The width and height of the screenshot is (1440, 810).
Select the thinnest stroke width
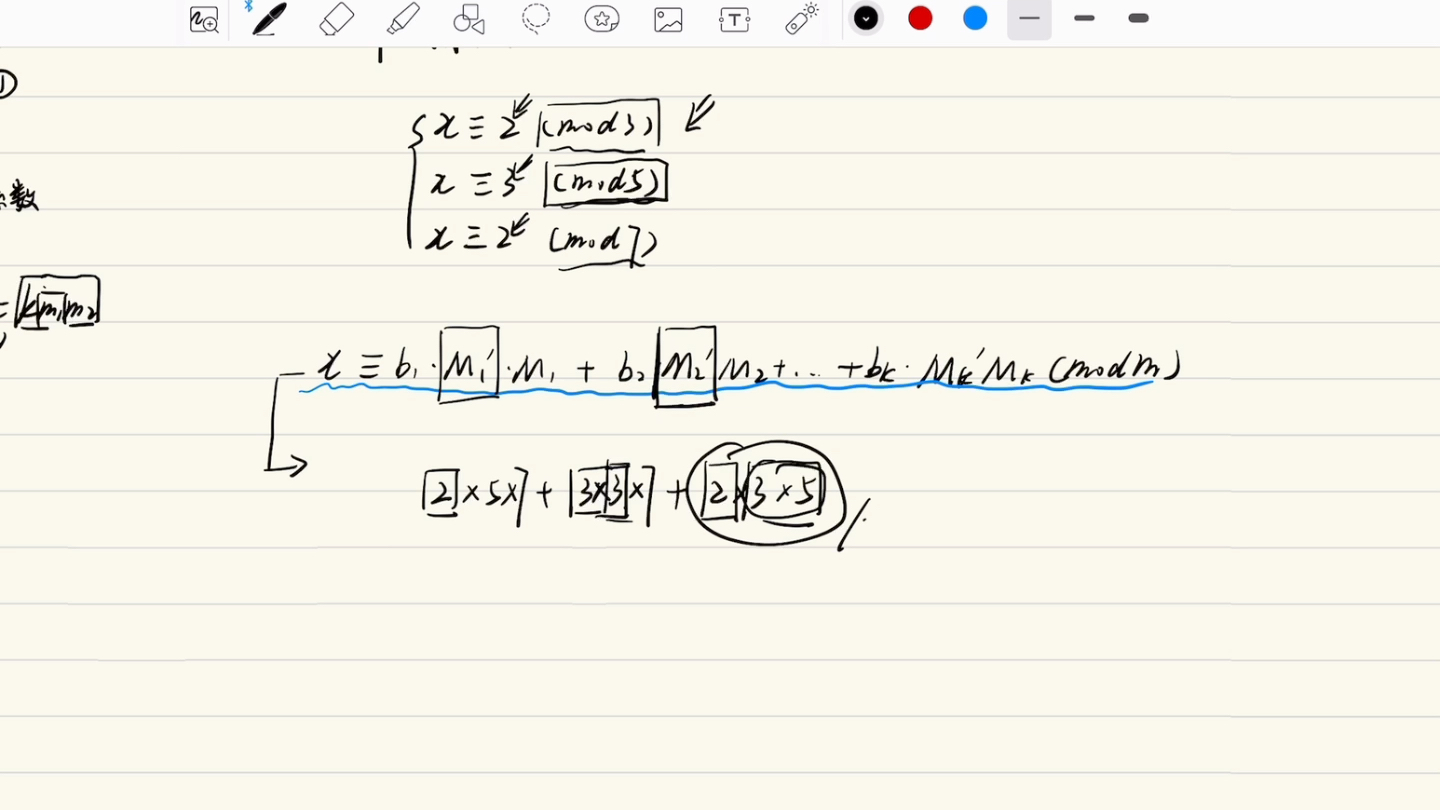coord(1030,18)
